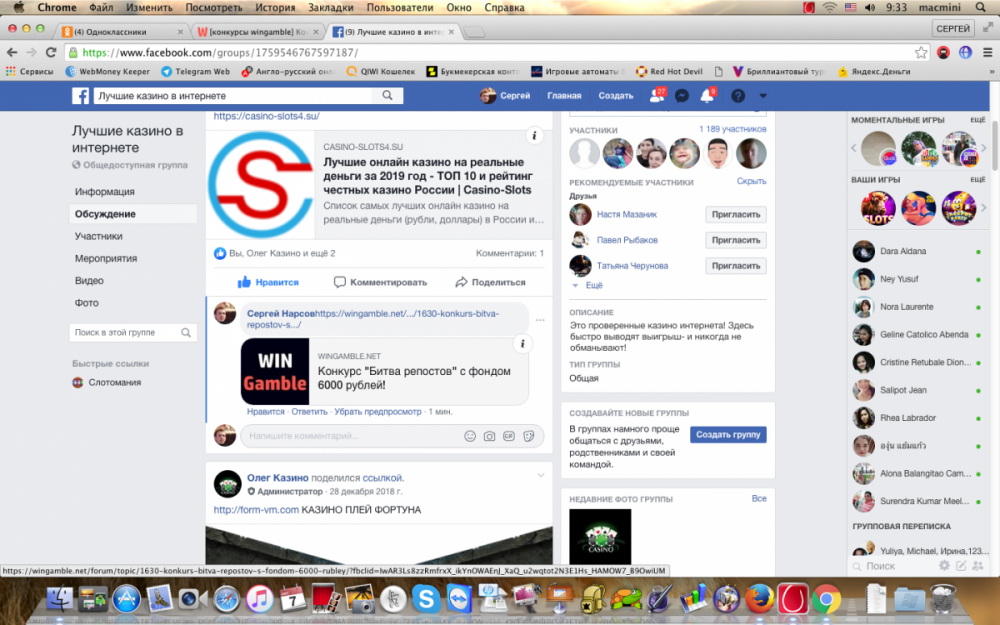Click the comment input field Напишите комментарий

coord(350,436)
